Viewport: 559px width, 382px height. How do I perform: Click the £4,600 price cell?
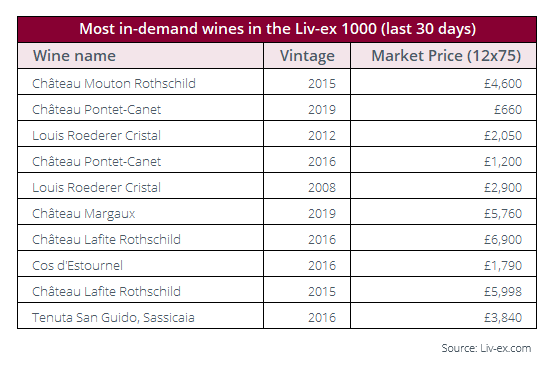tap(443, 83)
